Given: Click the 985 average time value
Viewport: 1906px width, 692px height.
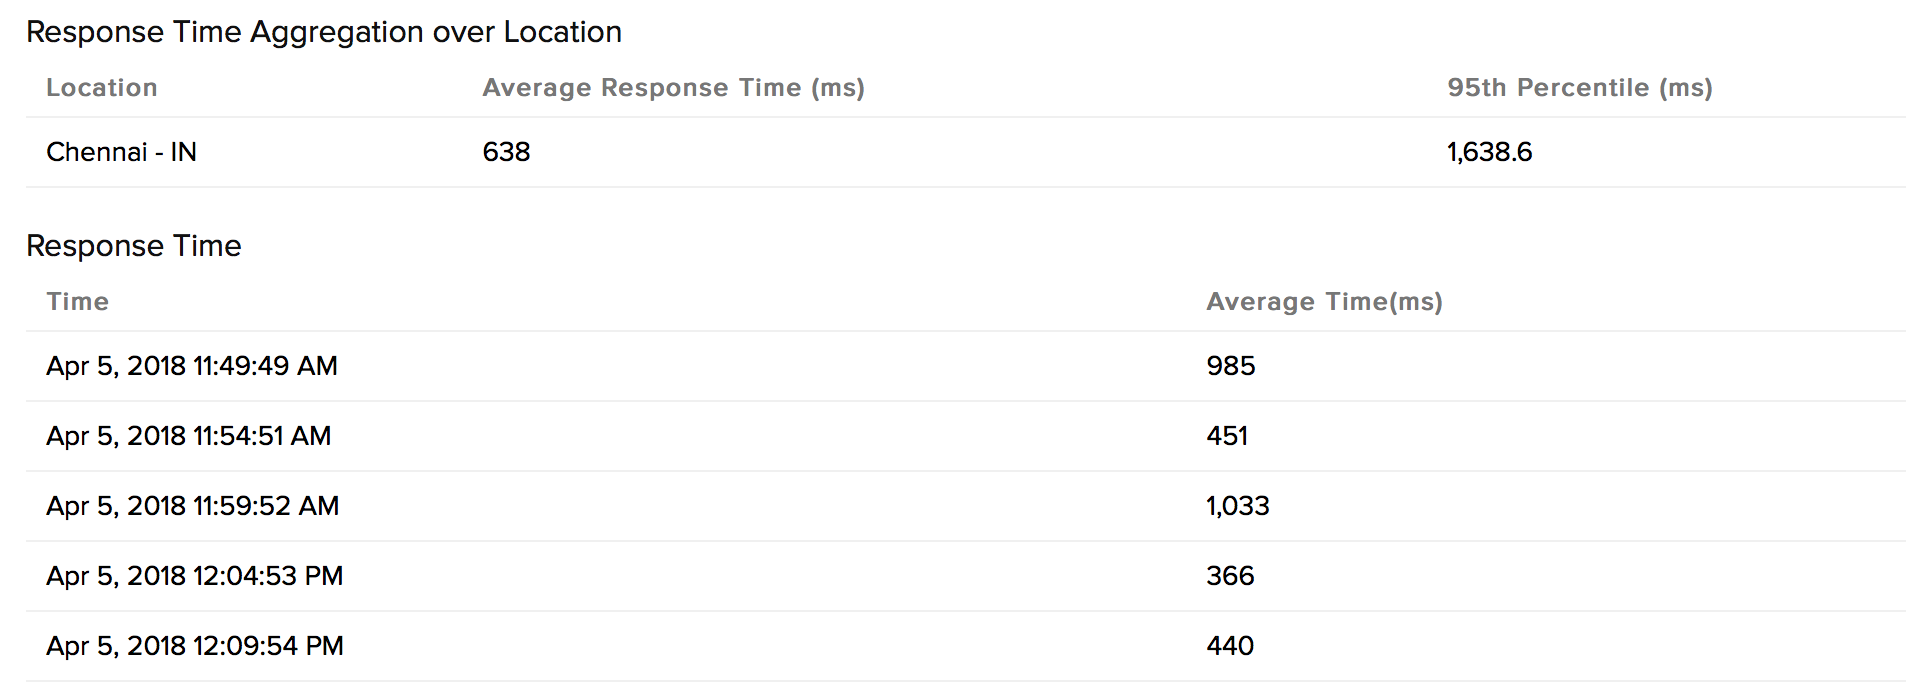Looking at the screenshot, I should [1230, 366].
